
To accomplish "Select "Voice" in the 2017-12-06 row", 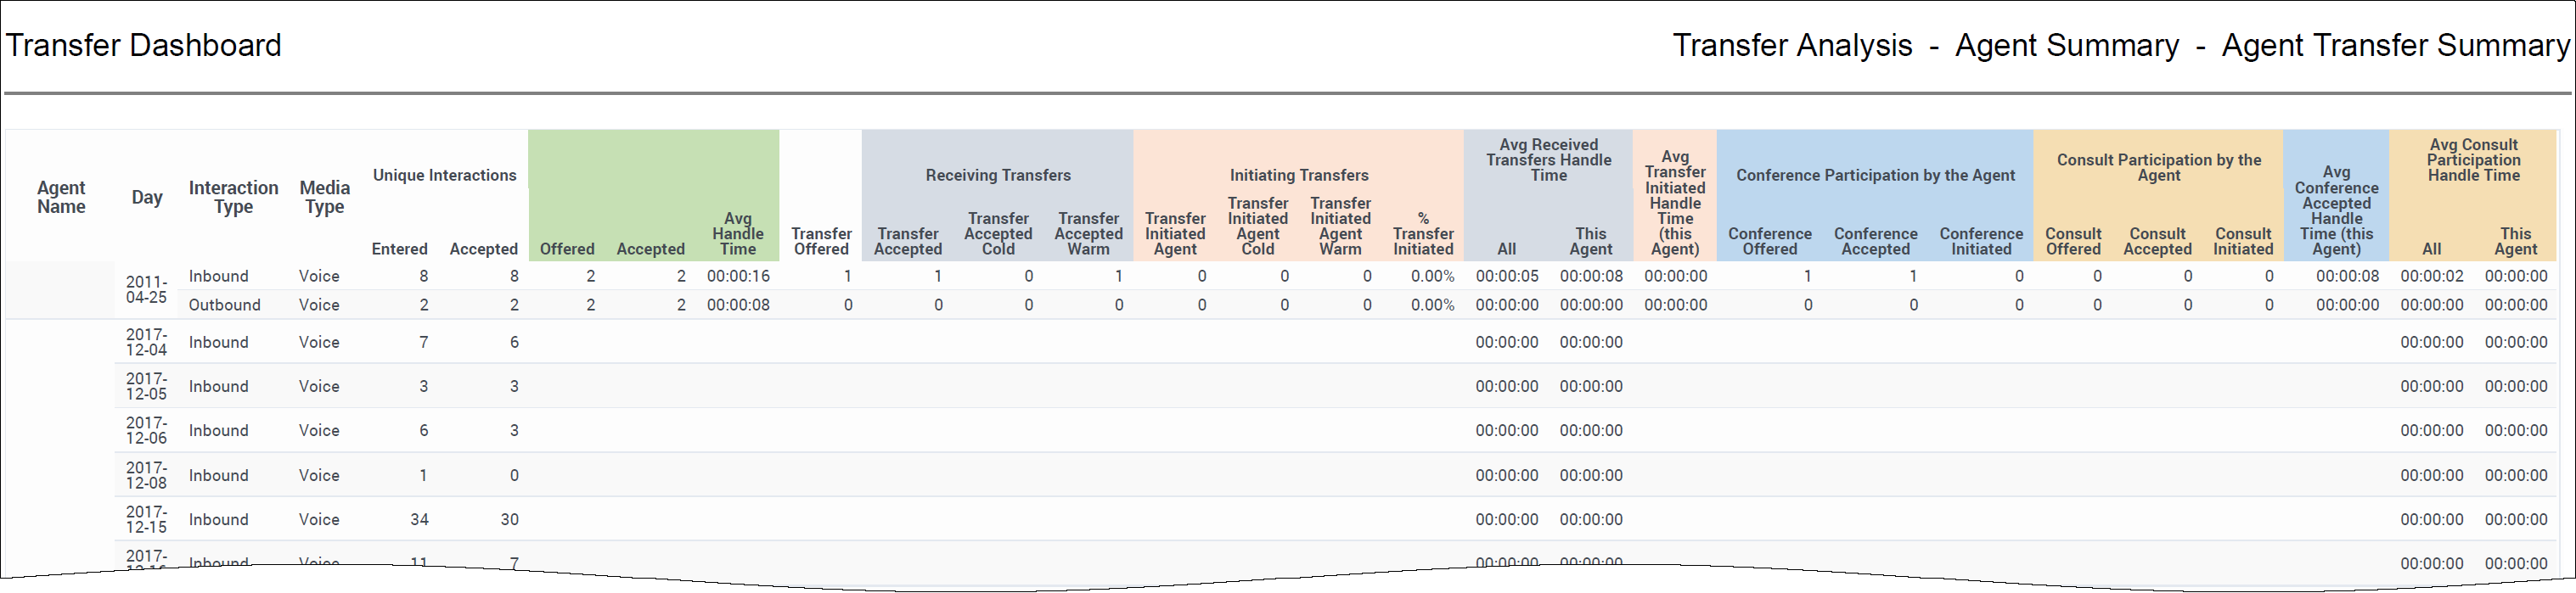I will point(319,430).
